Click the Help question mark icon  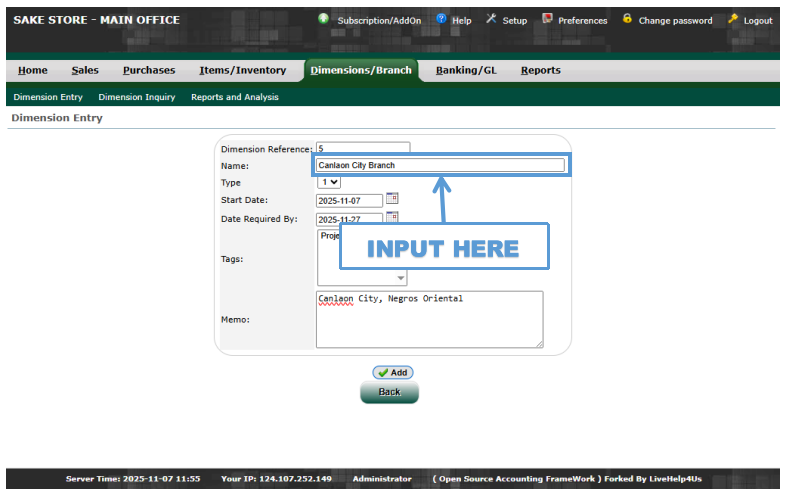(x=441, y=19)
